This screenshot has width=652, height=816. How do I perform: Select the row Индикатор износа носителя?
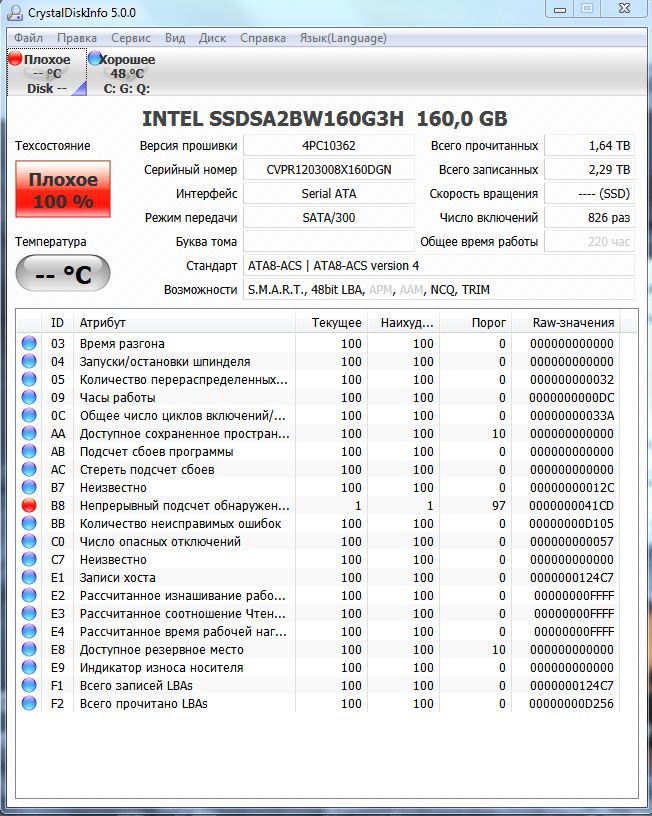click(x=318, y=667)
